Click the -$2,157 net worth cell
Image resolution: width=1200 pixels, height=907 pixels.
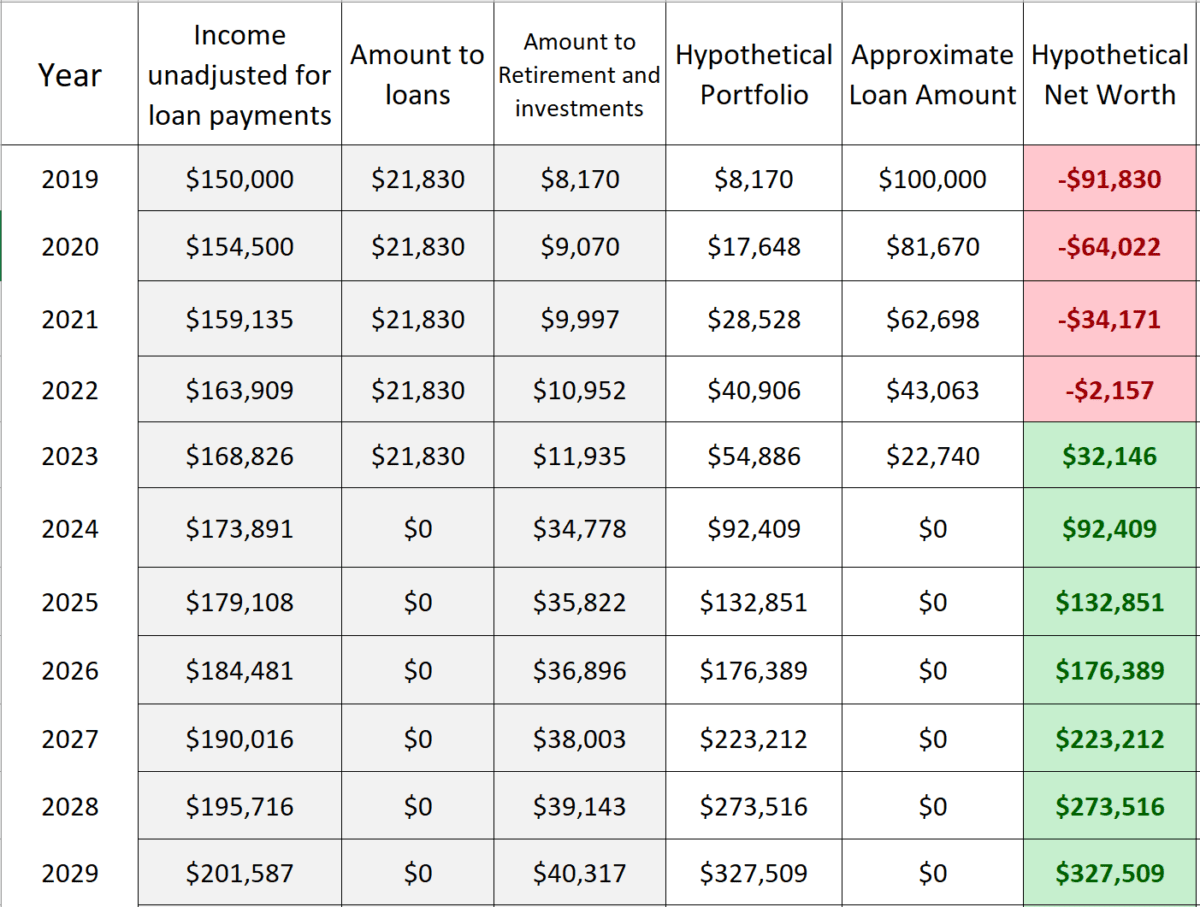(1111, 390)
